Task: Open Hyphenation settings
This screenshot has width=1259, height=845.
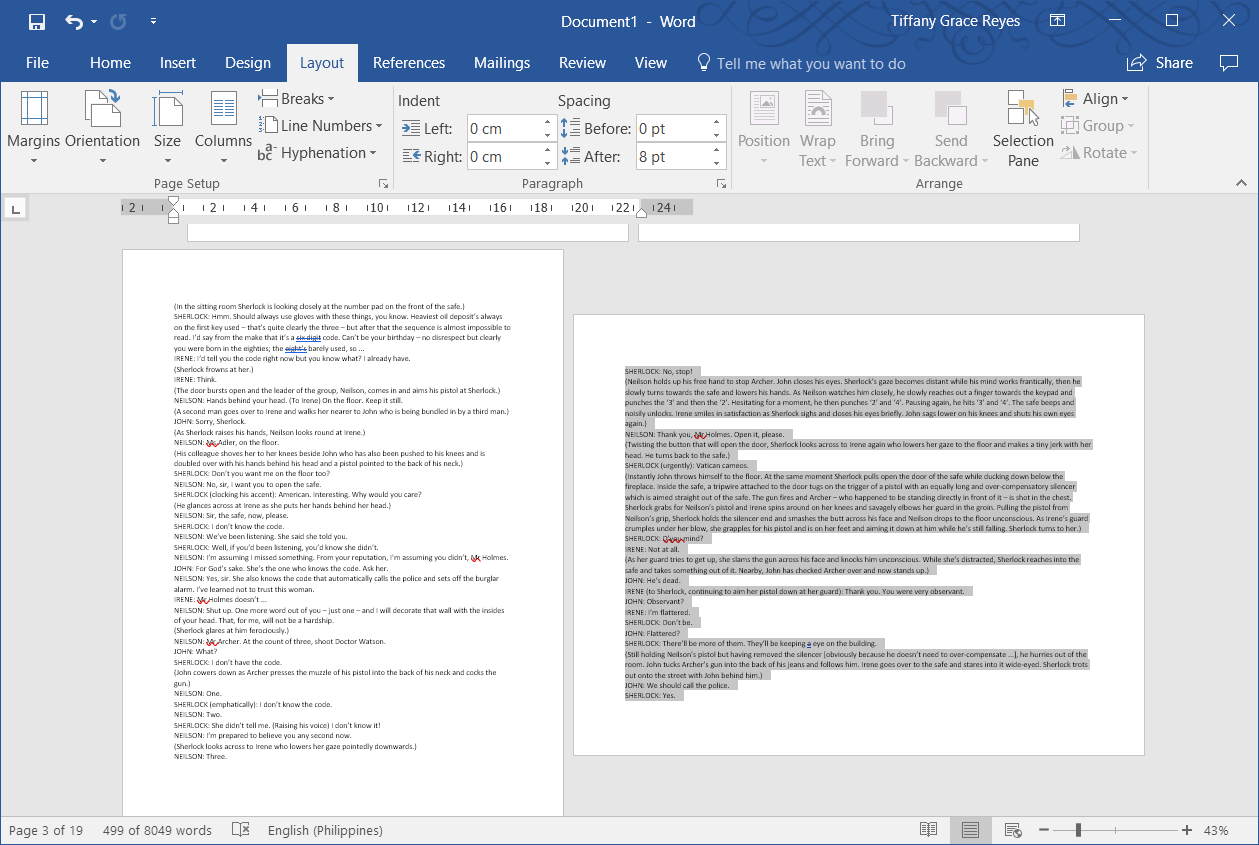Action: [x=318, y=152]
